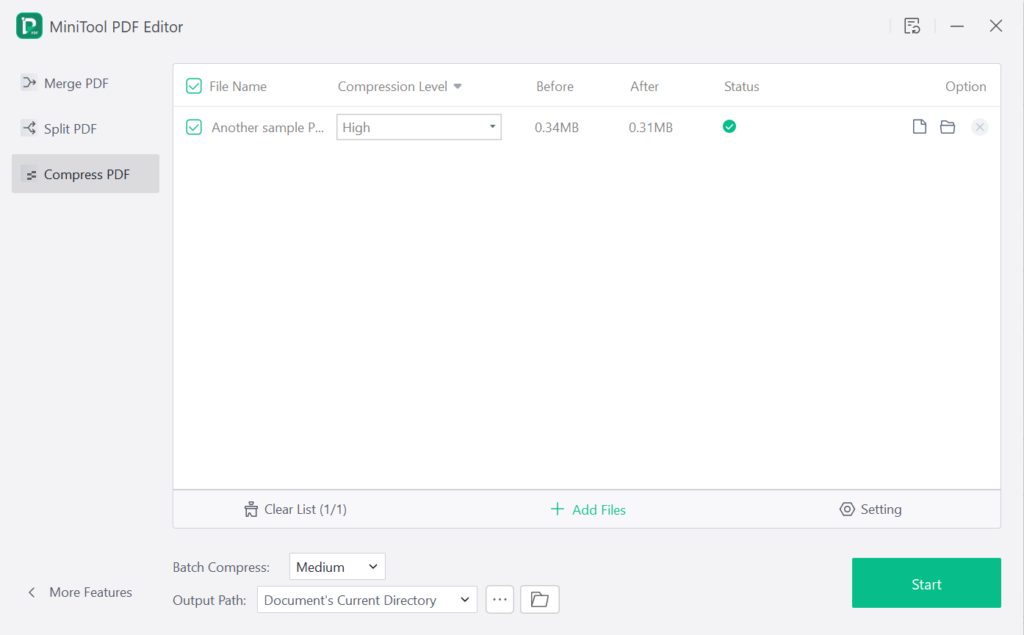1024x635 pixels.
Task: Click the gear icon beside Setting
Action: tap(847, 509)
